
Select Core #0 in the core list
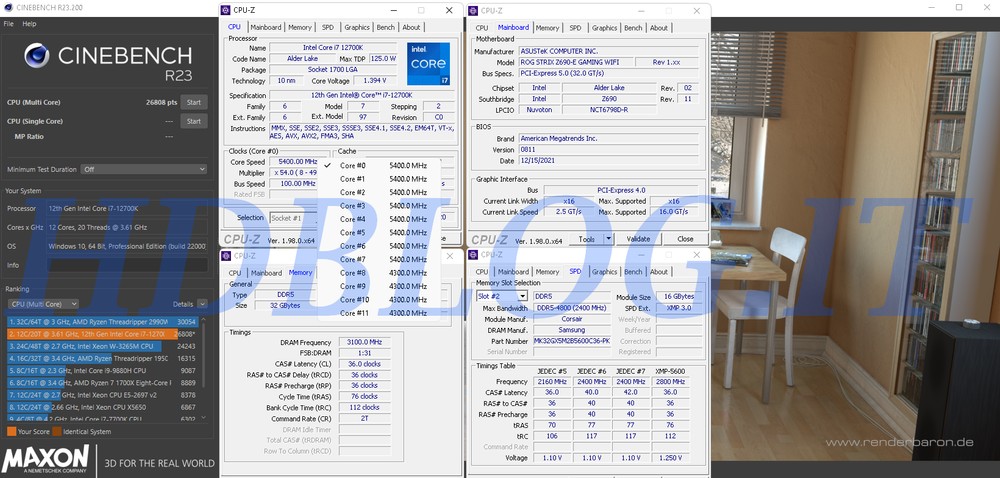[x=353, y=165]
